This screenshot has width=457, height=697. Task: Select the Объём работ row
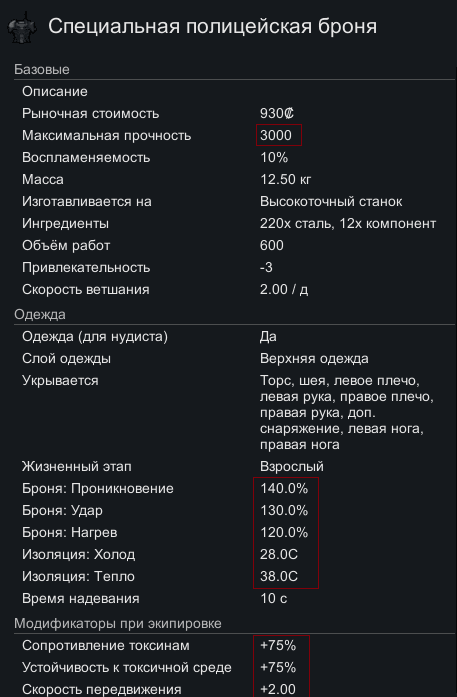(234, 245)
